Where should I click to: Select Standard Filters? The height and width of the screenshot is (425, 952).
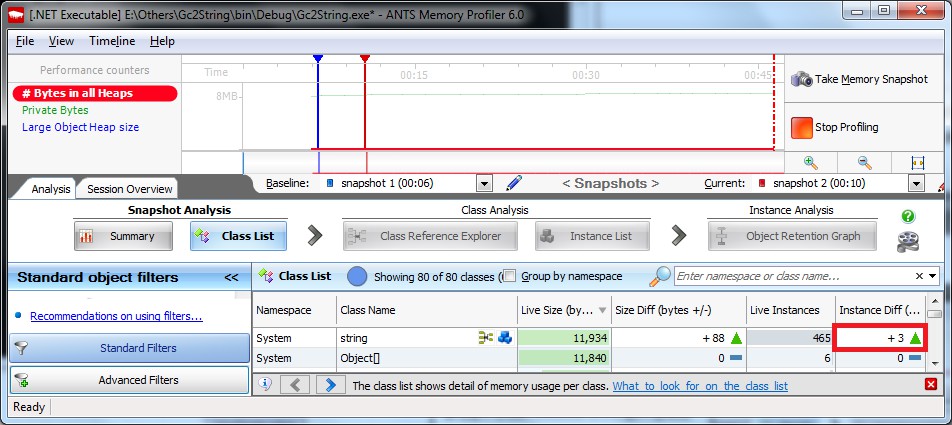pyautogui.click(x=129, y=348)
